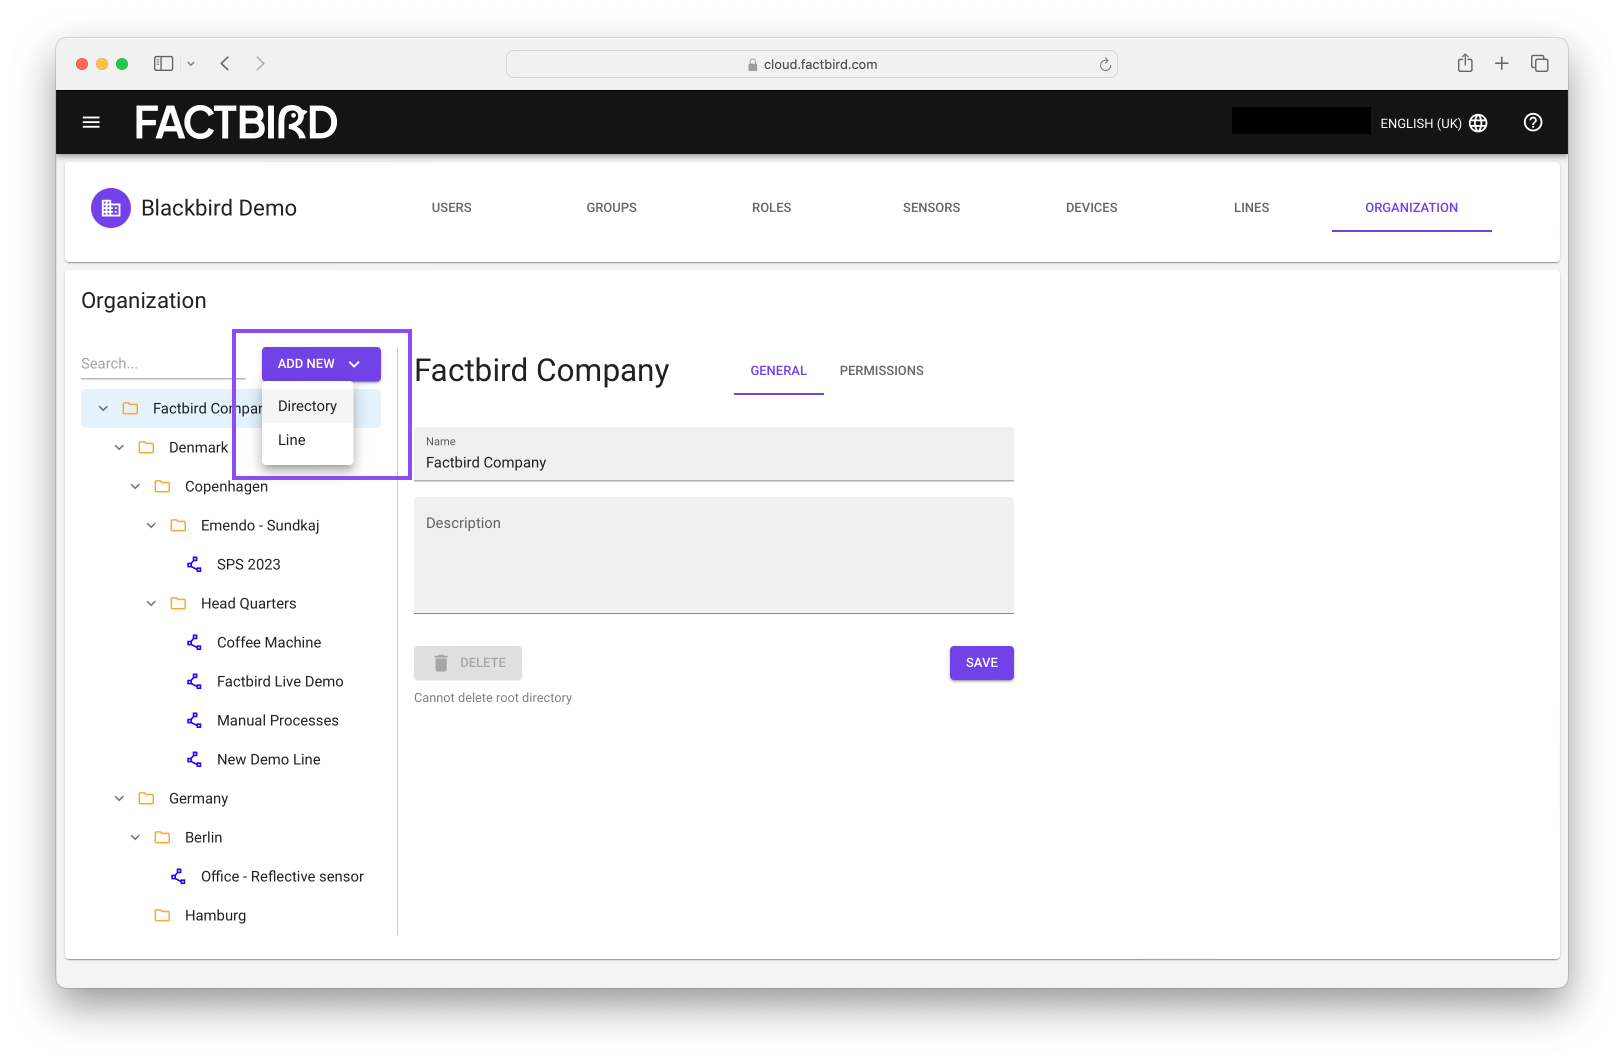
Task: Click the Office - Reflective sensor line icon
Action: point(178,876)
